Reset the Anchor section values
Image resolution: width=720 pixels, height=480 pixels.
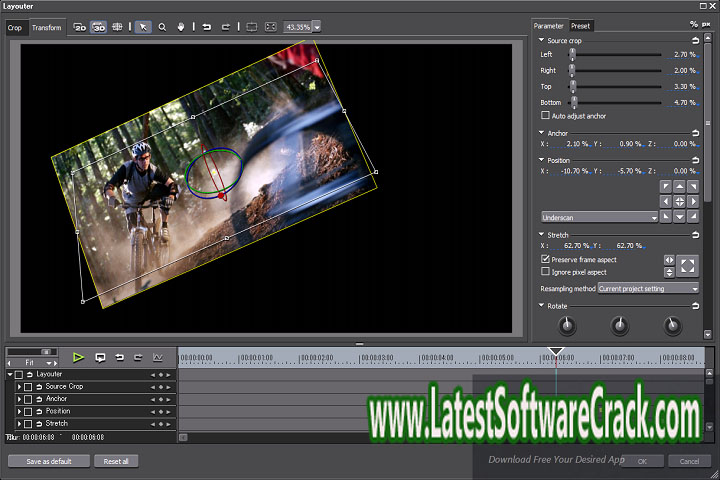click(x=695, y=133)
